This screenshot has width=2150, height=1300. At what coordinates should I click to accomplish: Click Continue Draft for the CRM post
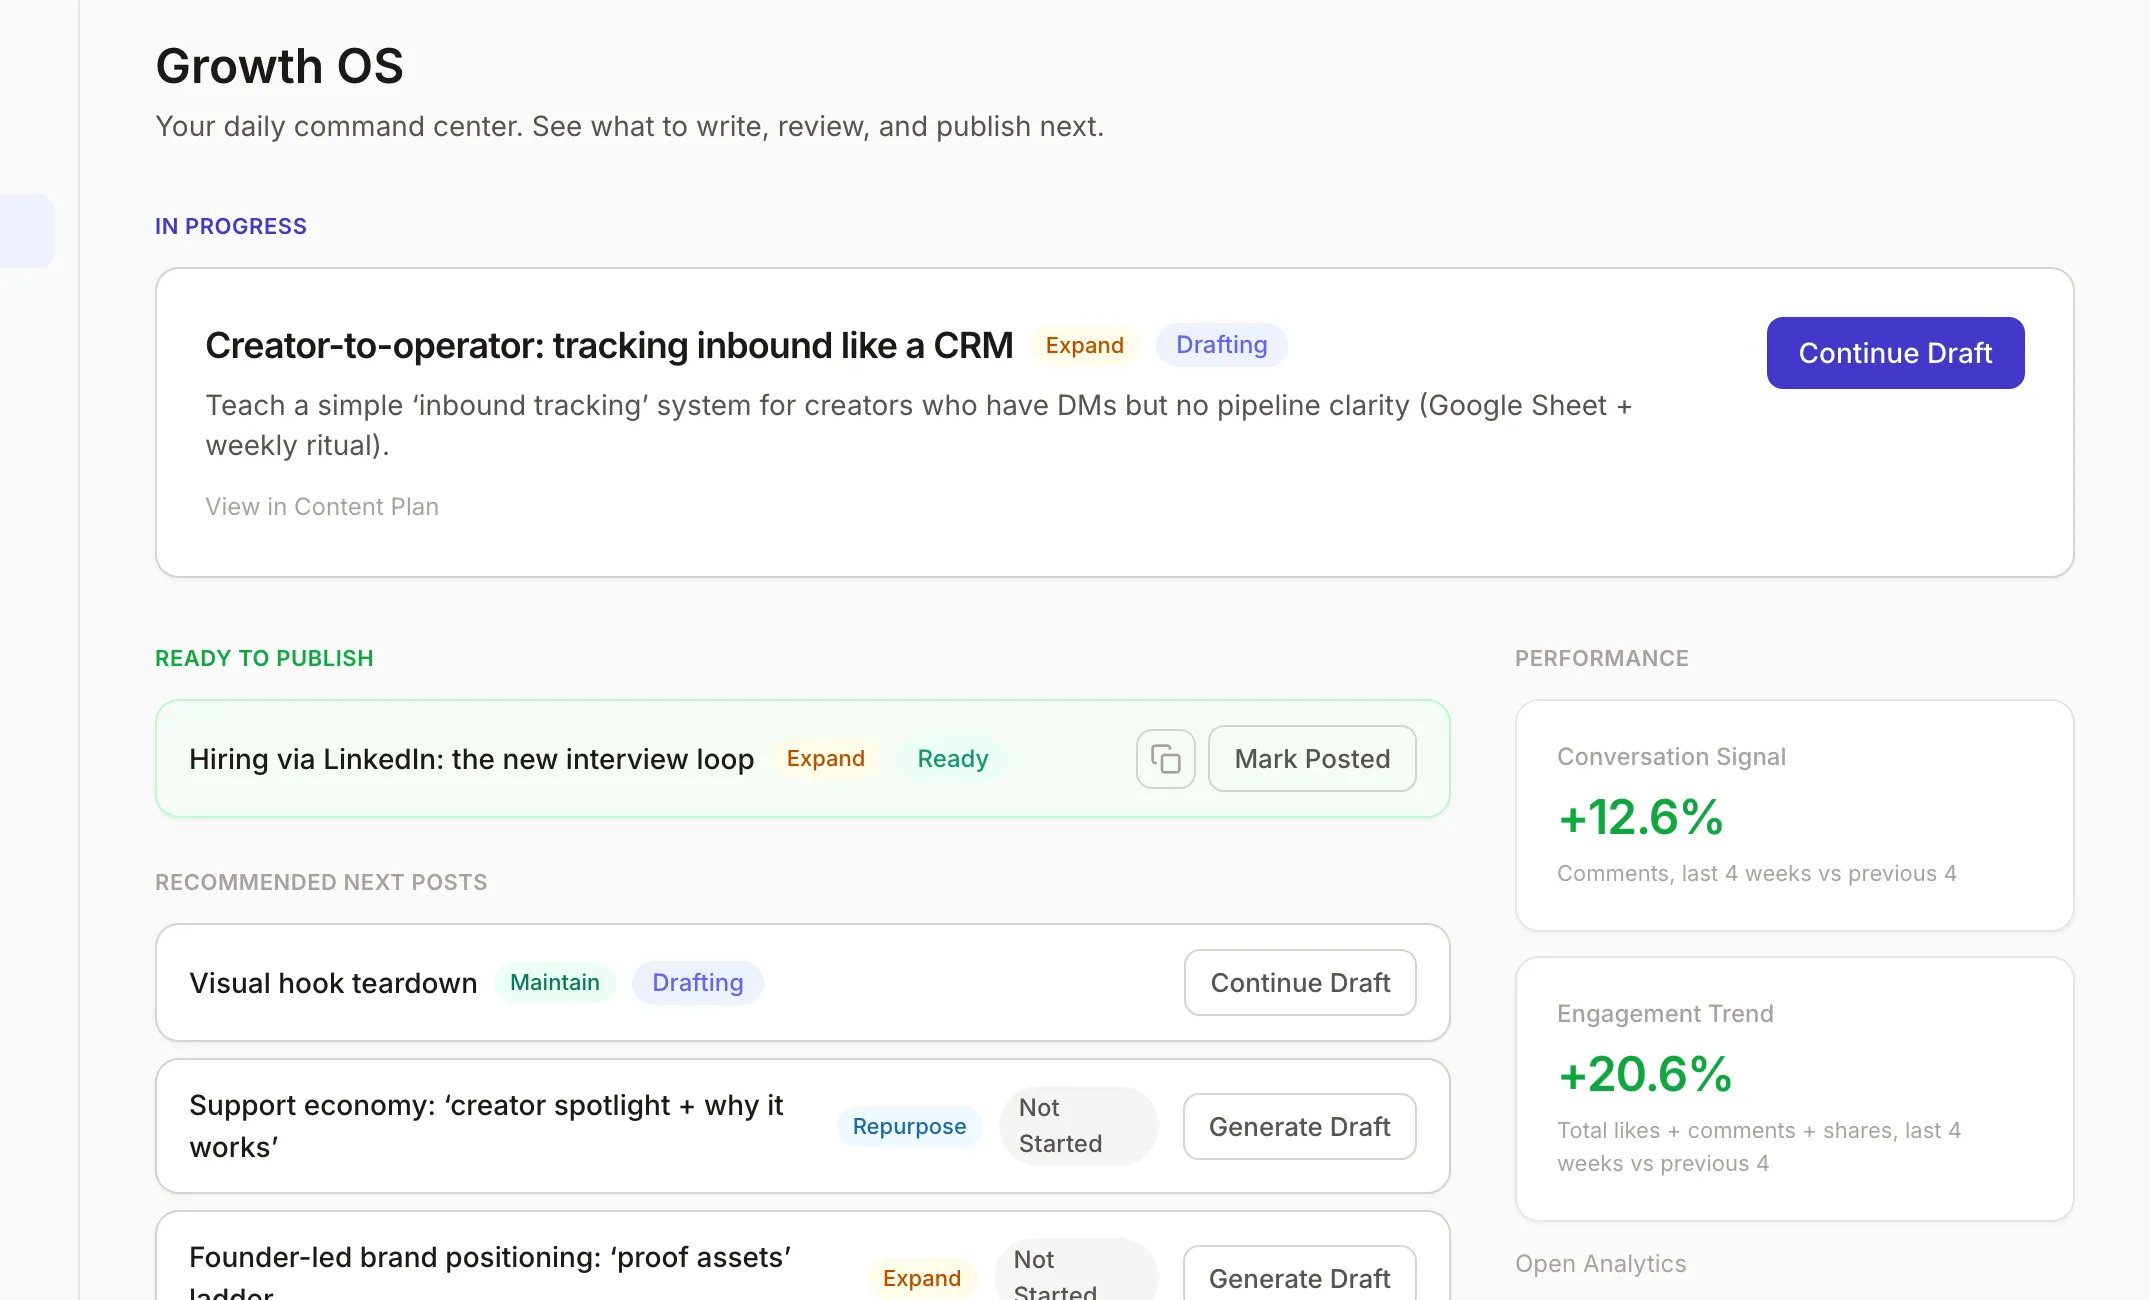point(1894,353)
